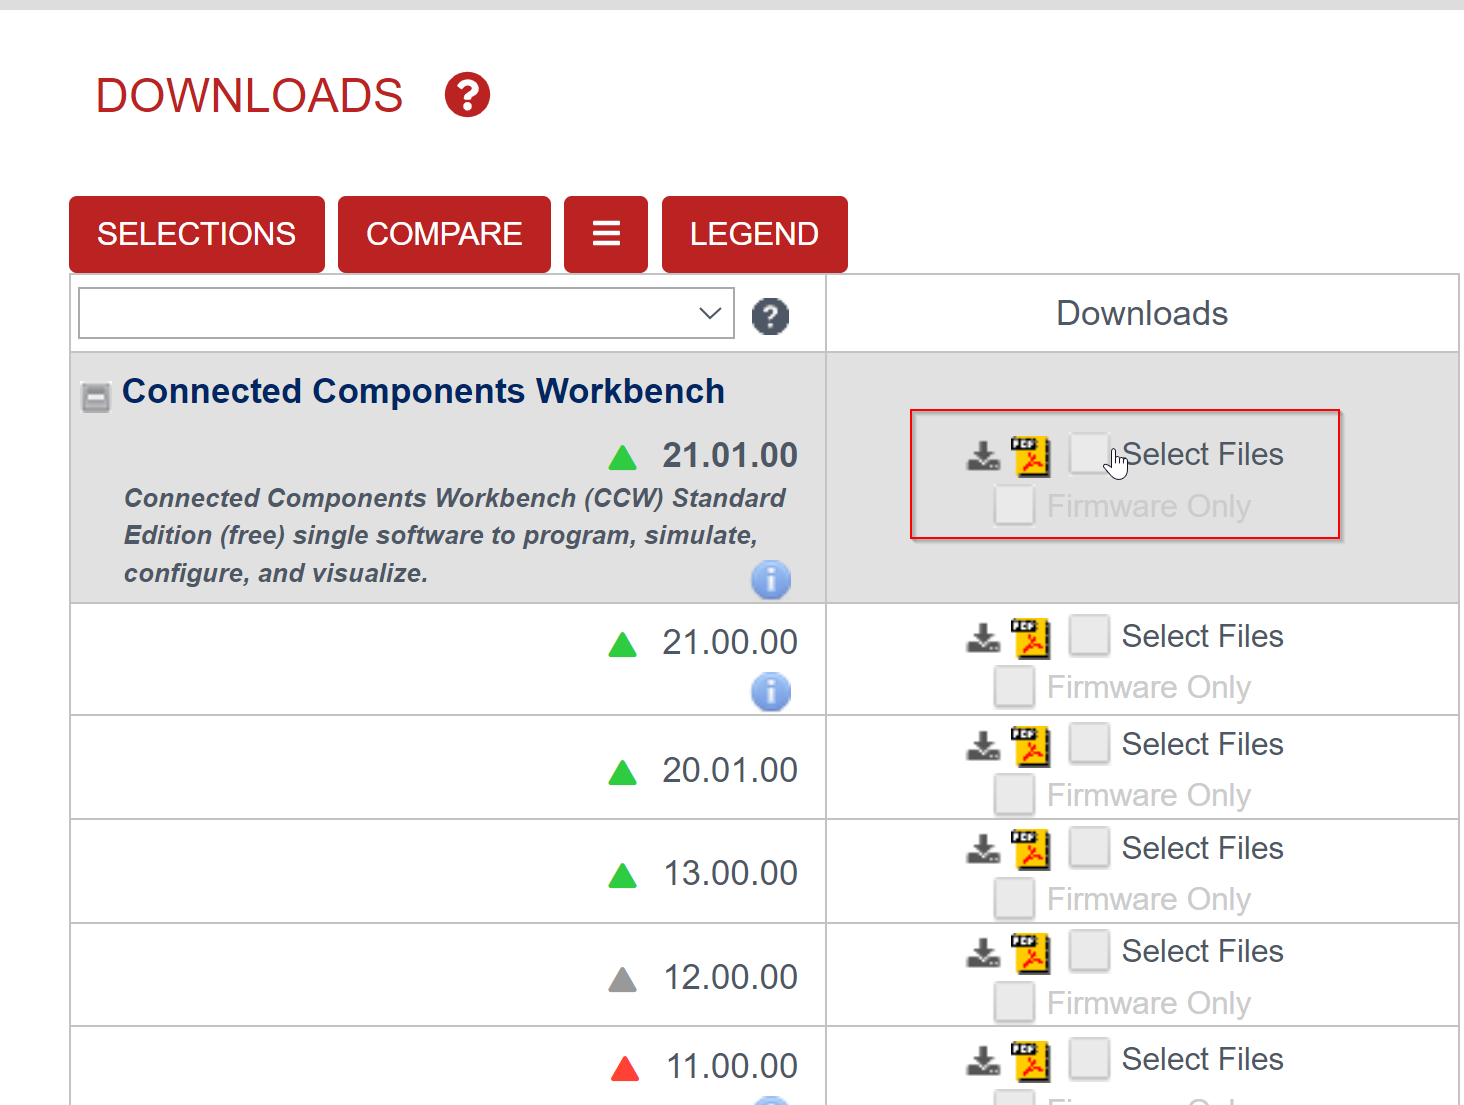Open the Downloads help question mark icon
The image size is (1464, 1105).
(x=467, y=95)
